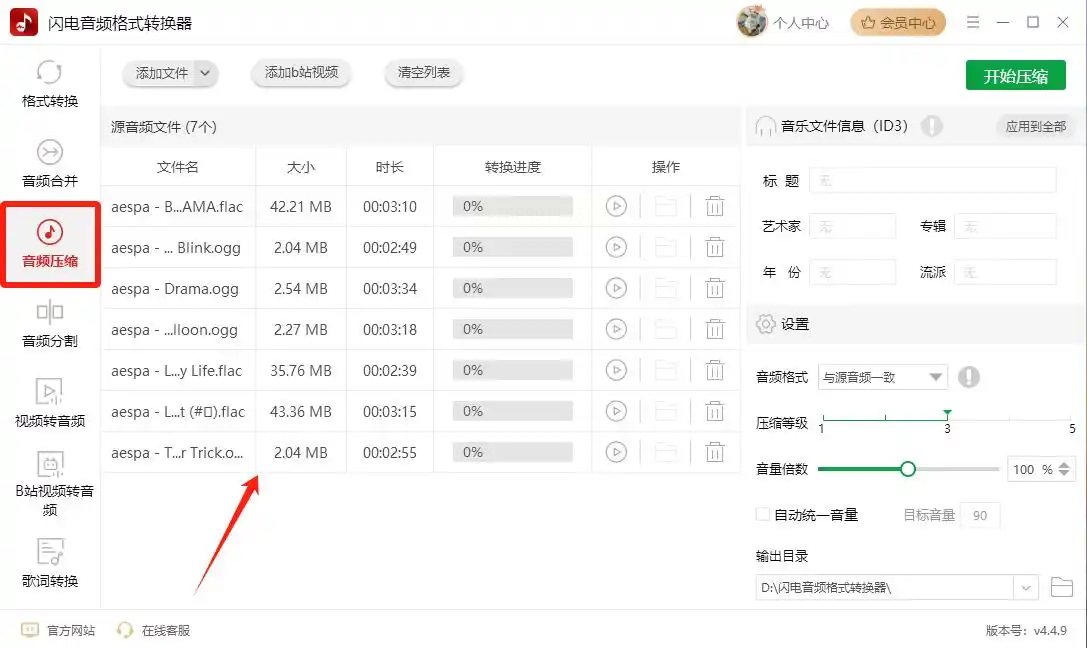Expand output directory path dropdown
1087x648 pixels.
click(1026, 588)
